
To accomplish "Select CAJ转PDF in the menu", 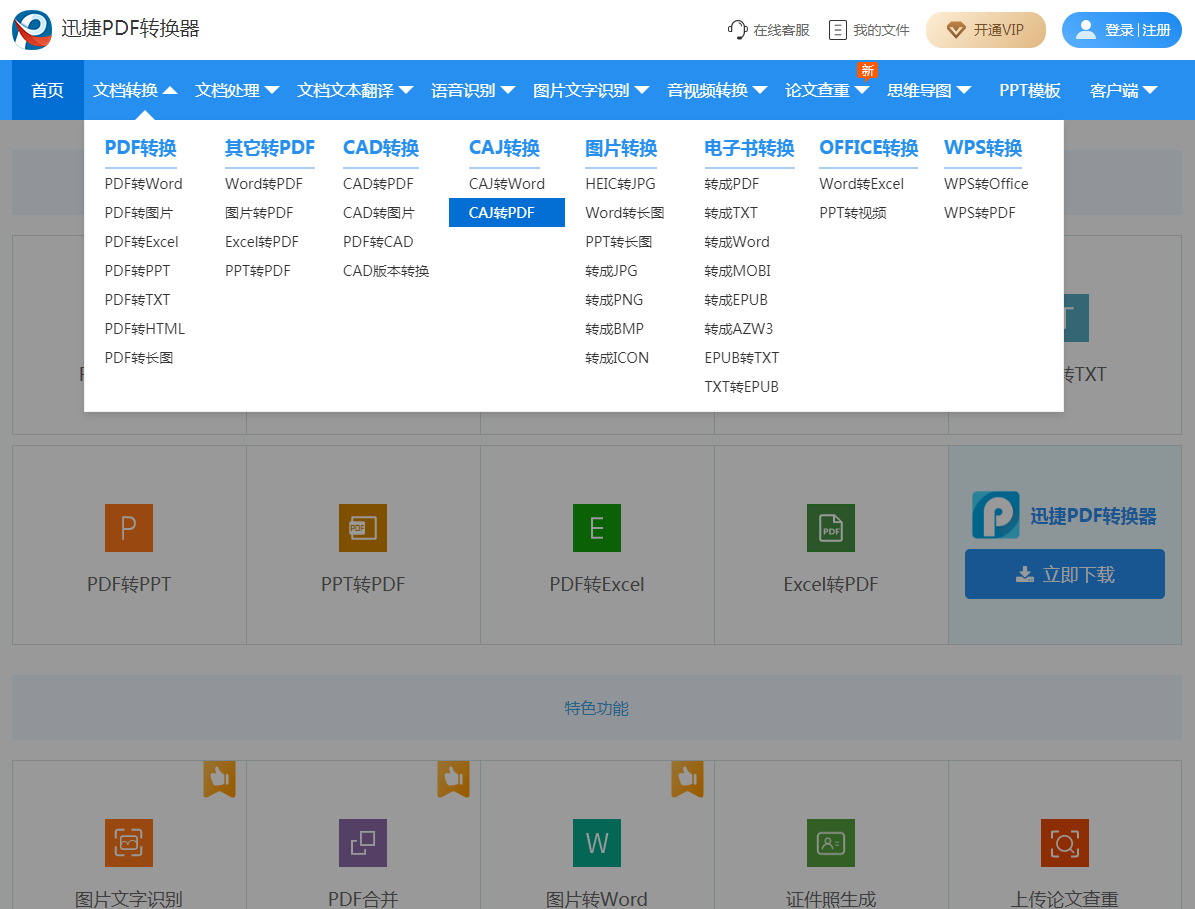I will point(507,213).
